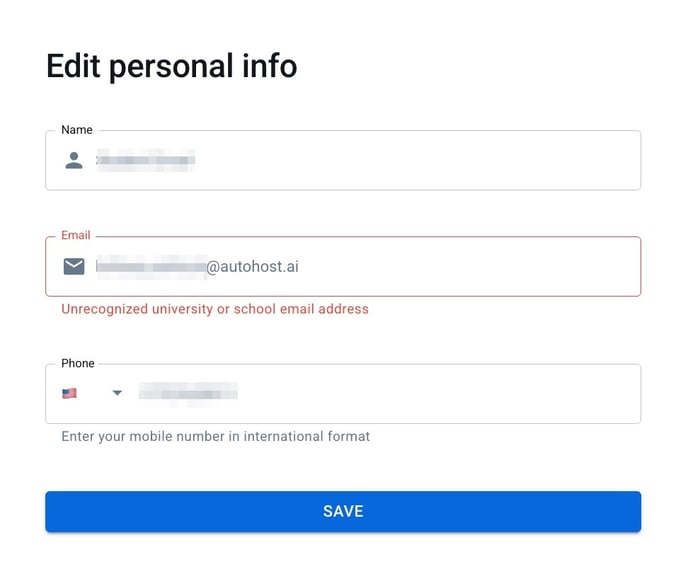Click the person icon in Name field

(x=74, y=160)
